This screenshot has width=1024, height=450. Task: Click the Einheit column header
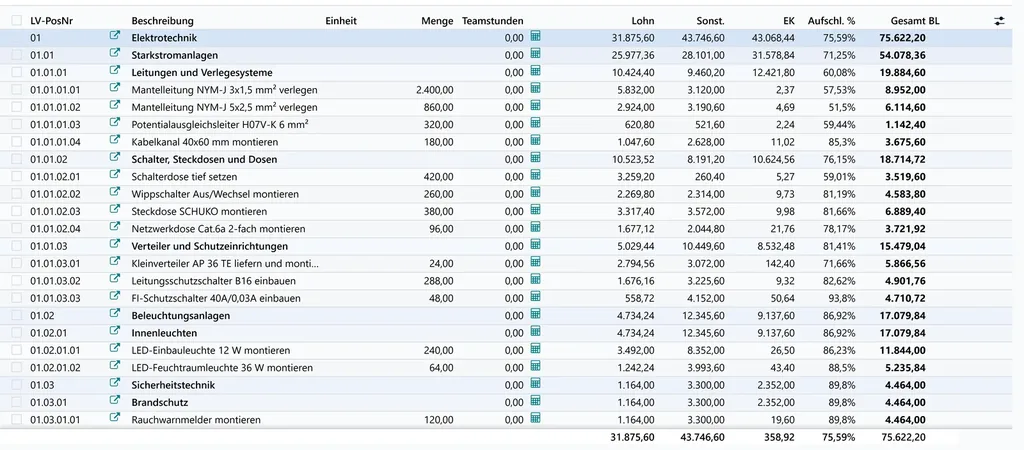coord(341,21)
